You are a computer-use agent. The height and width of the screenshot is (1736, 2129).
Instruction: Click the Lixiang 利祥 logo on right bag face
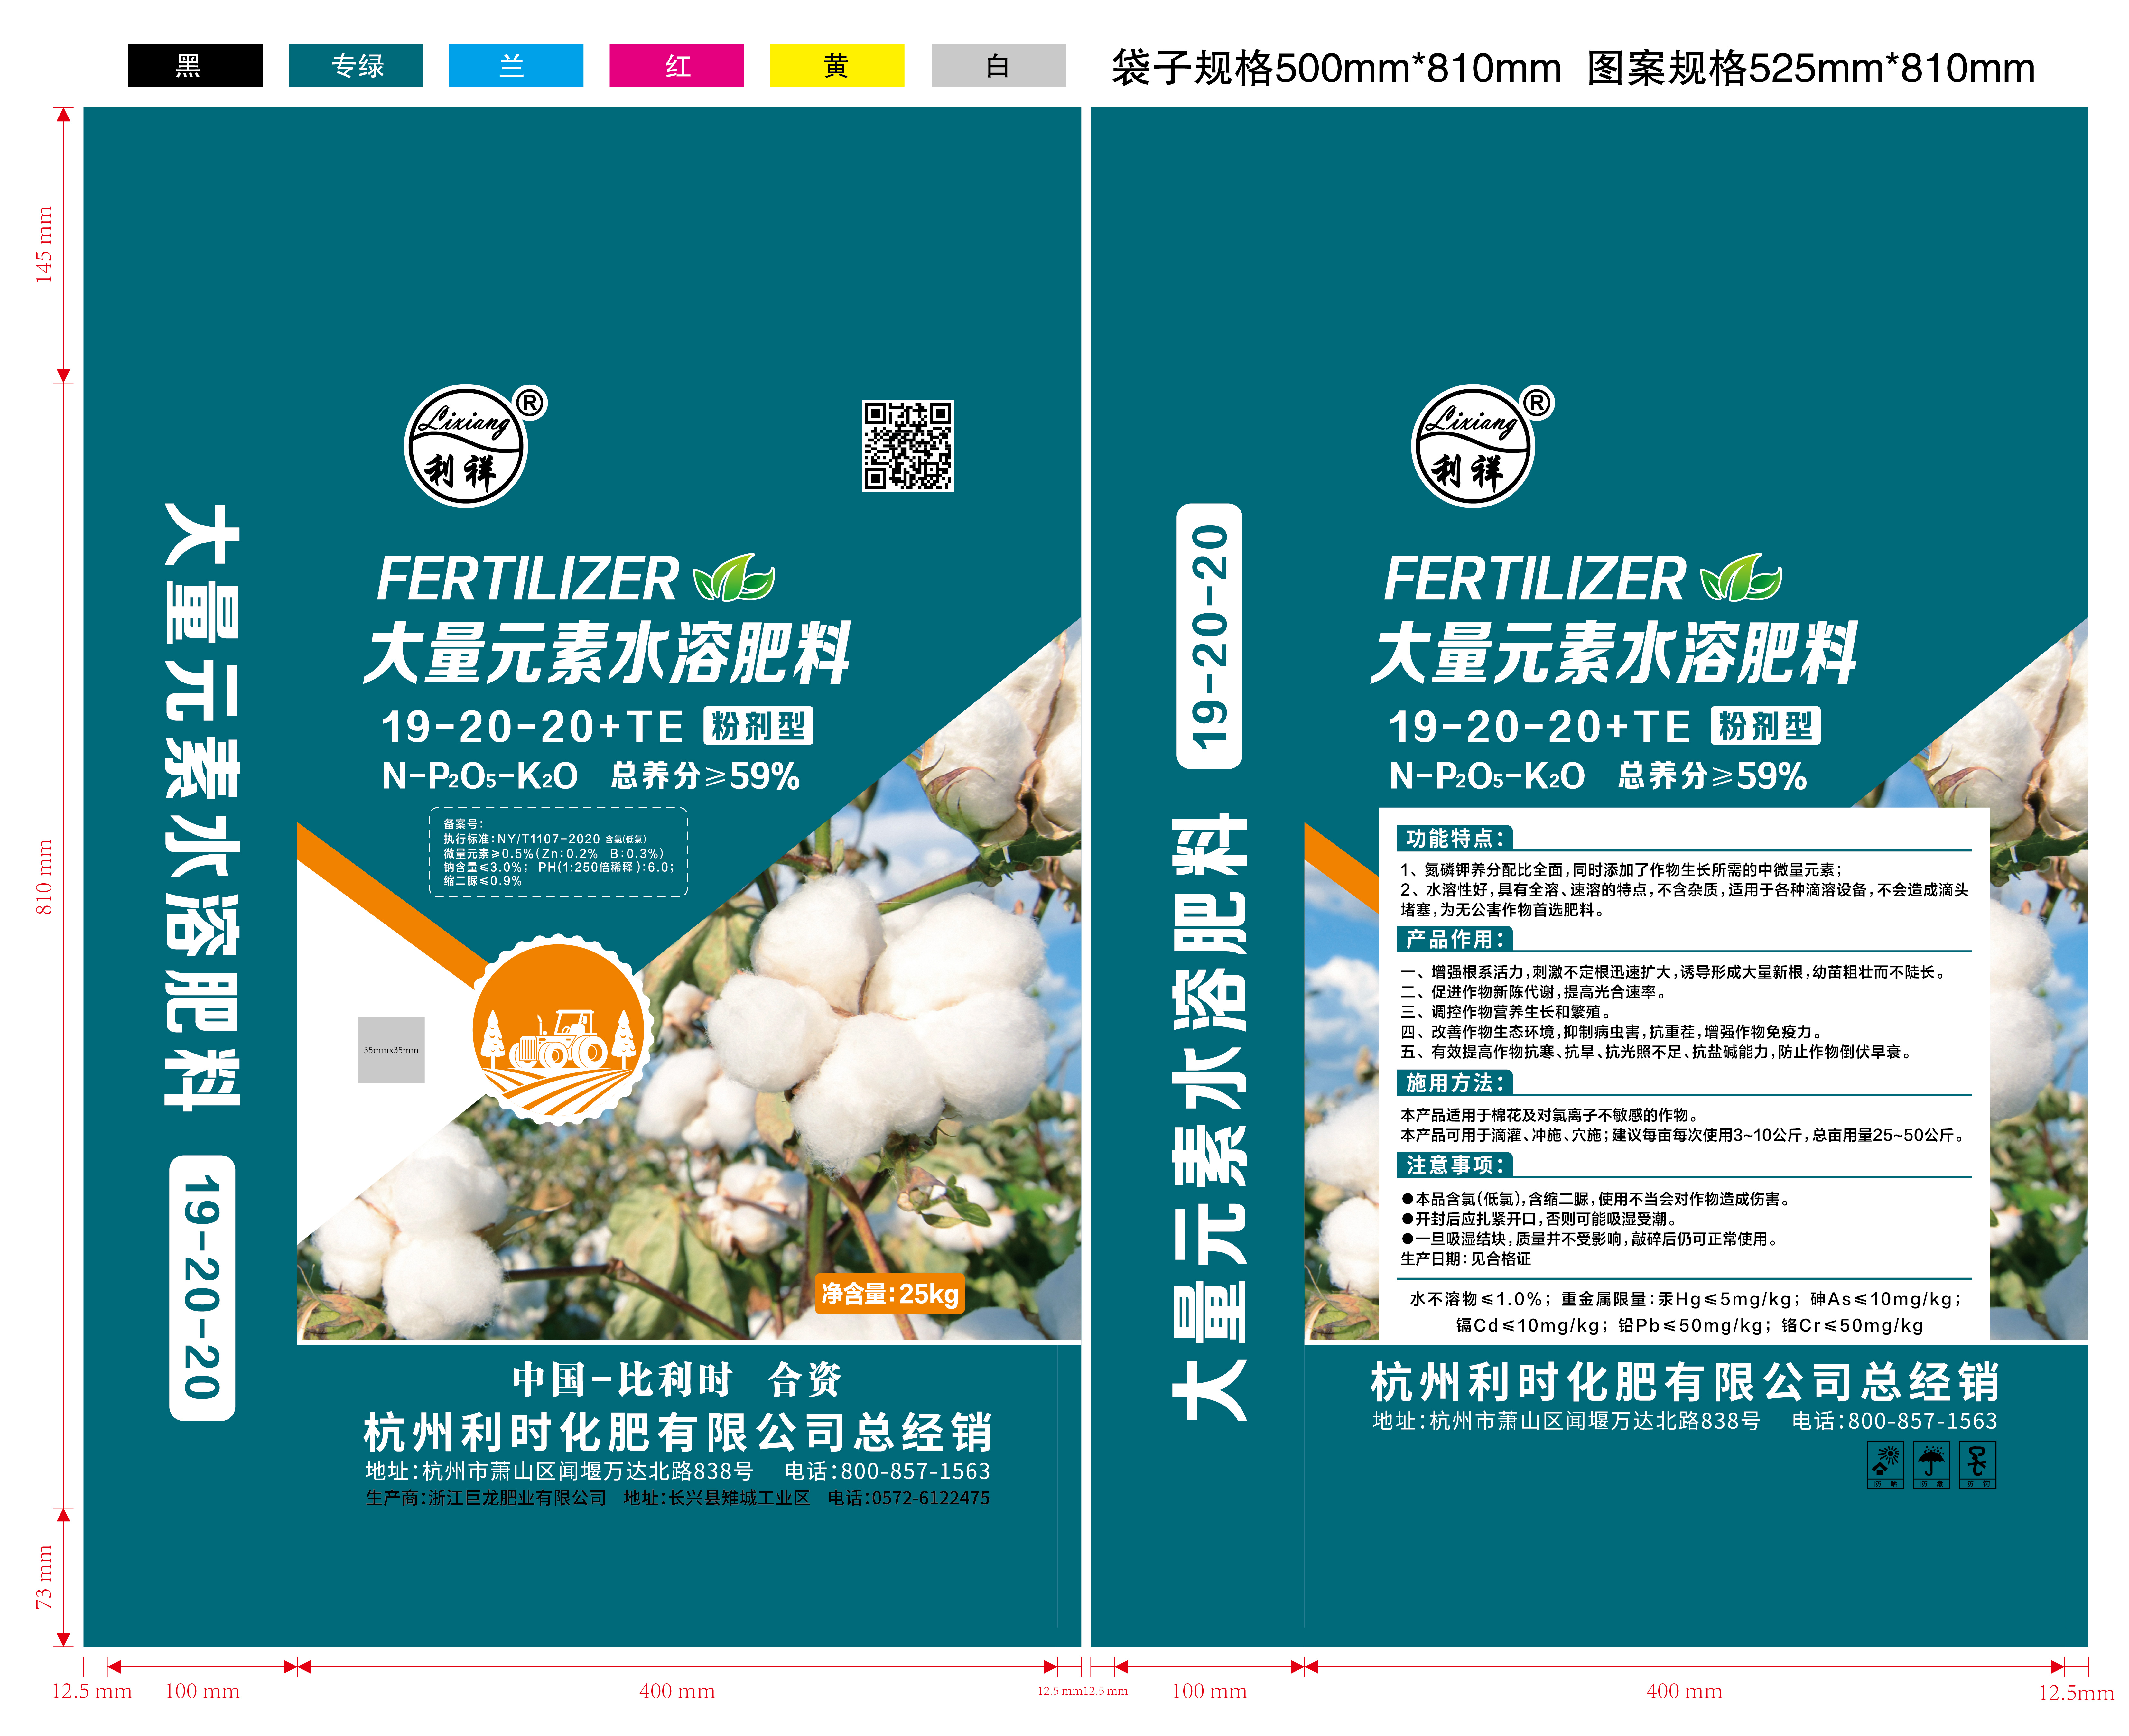click(x=1473, y=446)
